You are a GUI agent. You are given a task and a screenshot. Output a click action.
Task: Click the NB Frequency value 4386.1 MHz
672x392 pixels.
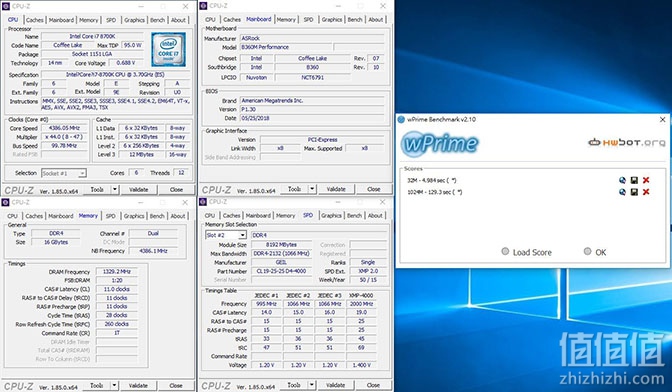click(x=153, y=251)
